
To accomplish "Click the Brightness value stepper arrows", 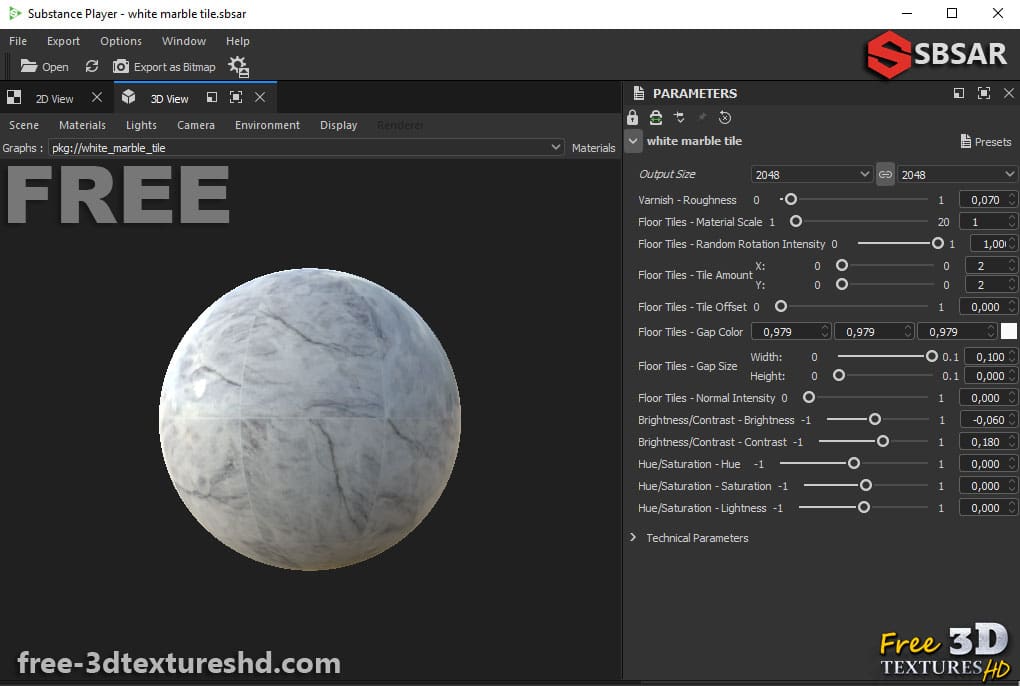I will [1012, 419].
